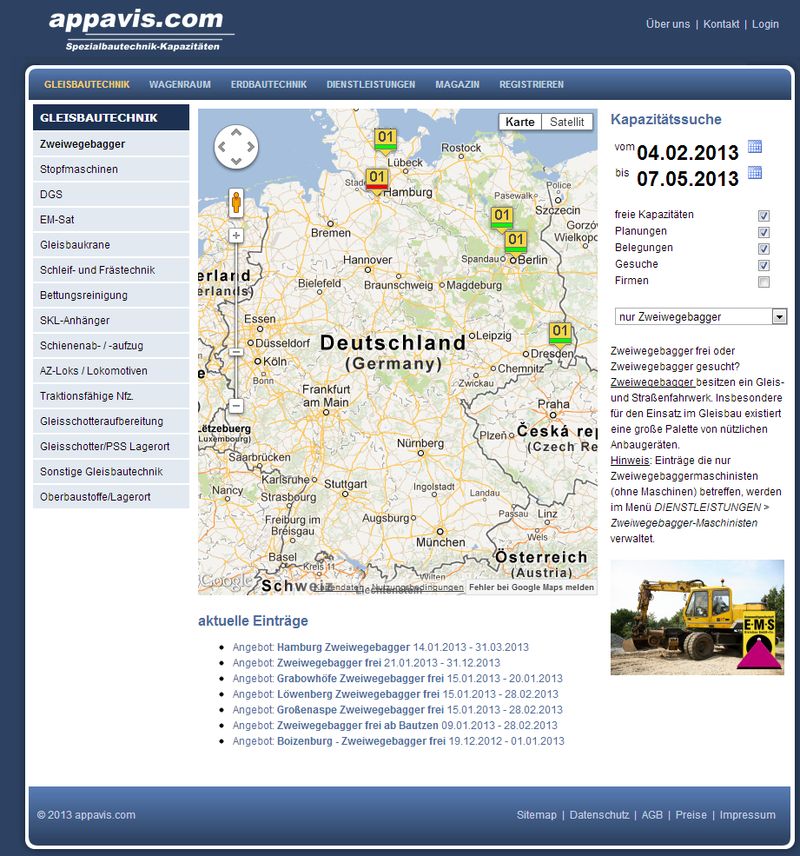Open the Kontakt header link
The height and width of the screenshot is (856, 800).
[x=721, y=24]
